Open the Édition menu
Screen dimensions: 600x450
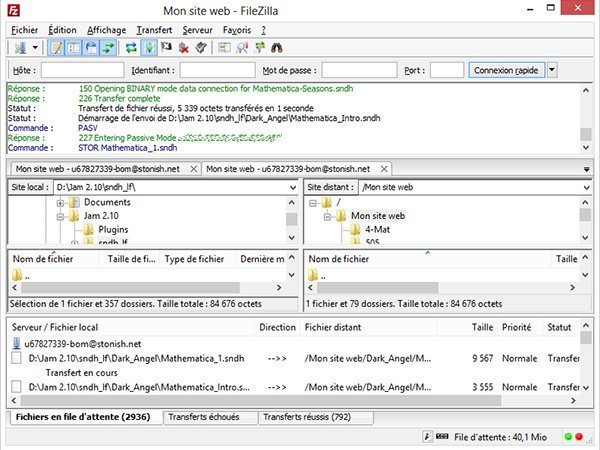tap(62, 30)
